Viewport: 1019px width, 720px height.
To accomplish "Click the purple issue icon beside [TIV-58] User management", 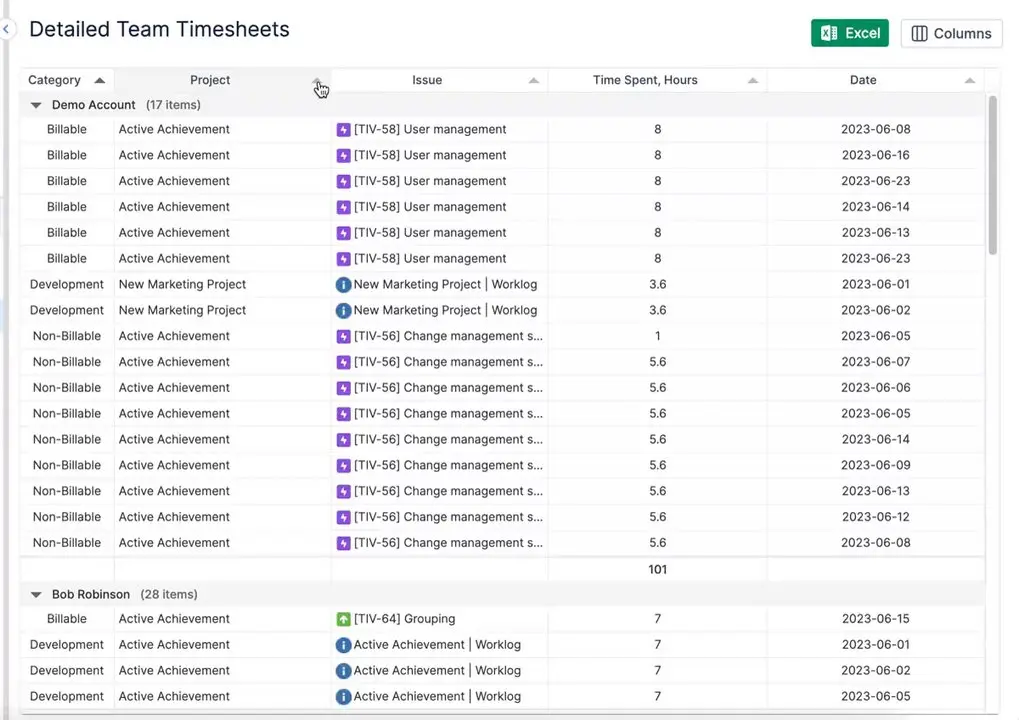I will click(x=342, y=129).
